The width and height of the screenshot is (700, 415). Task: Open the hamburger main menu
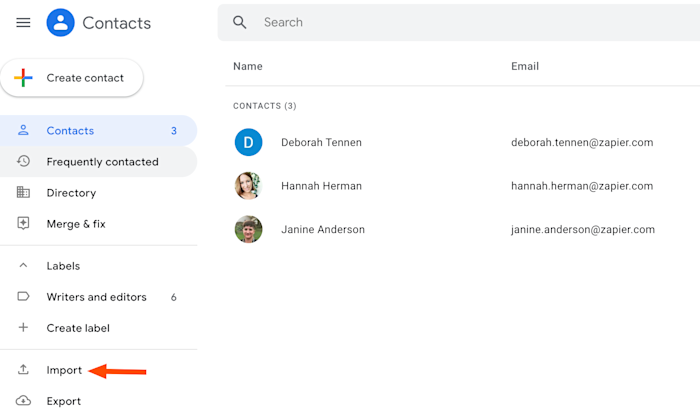[x=24, y=22]
